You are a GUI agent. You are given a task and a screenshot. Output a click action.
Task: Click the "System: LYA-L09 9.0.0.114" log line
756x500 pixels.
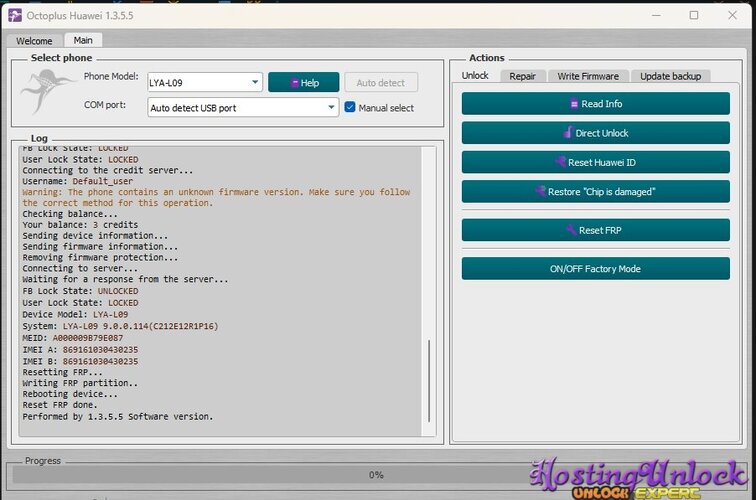click(120, 326)
